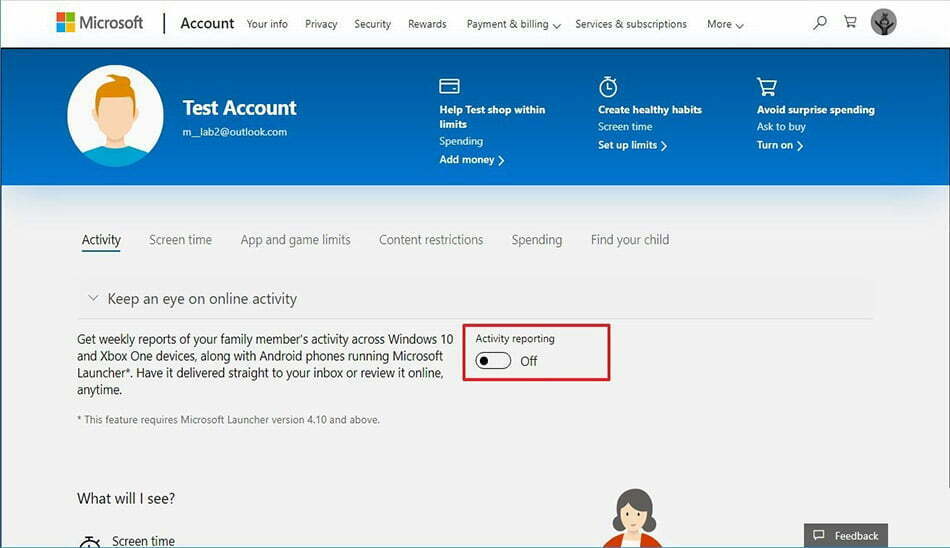Image resolution: width=950 pixels, height=548 pixels.
Task: Select the Activity tab
Action: (x=101, y=240)
